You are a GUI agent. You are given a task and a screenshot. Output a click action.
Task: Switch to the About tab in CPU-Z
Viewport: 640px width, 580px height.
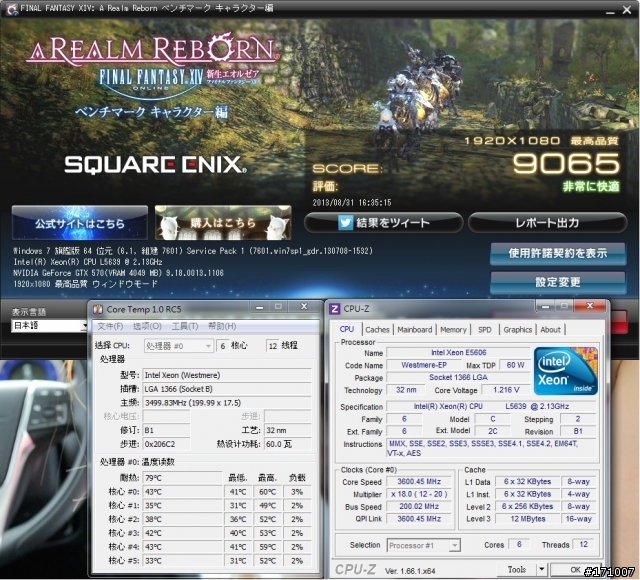click(550, 329)
